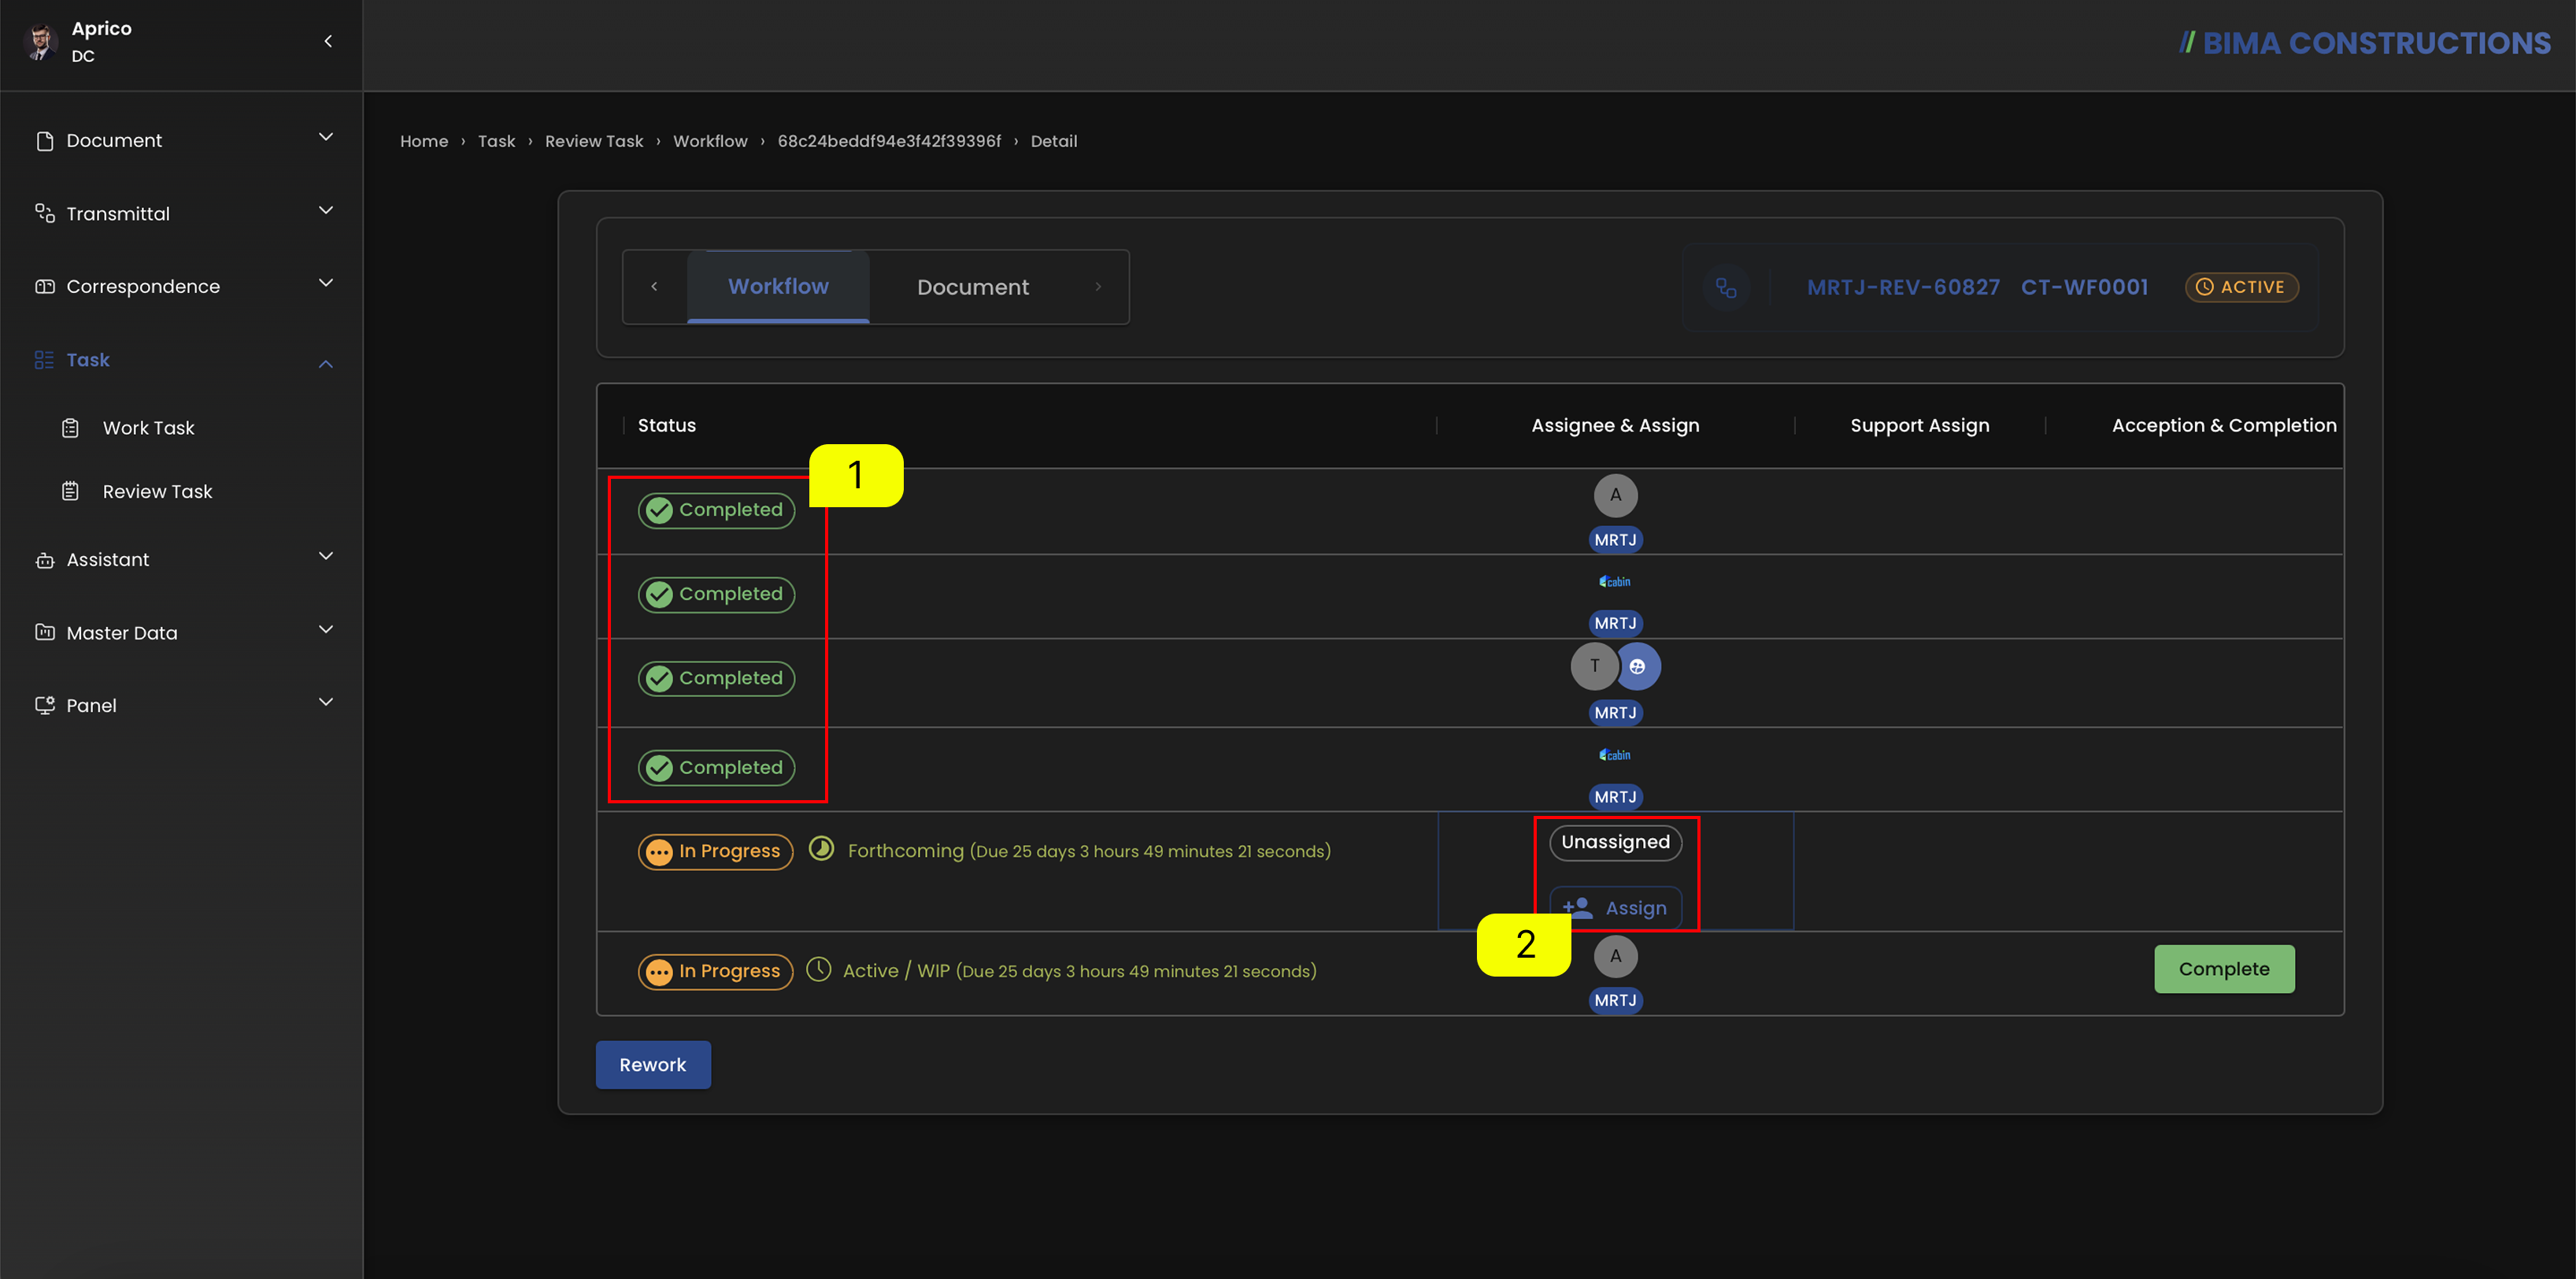Expand the Document section chevron
2576x1279 pixels.
tap(326, 137)
